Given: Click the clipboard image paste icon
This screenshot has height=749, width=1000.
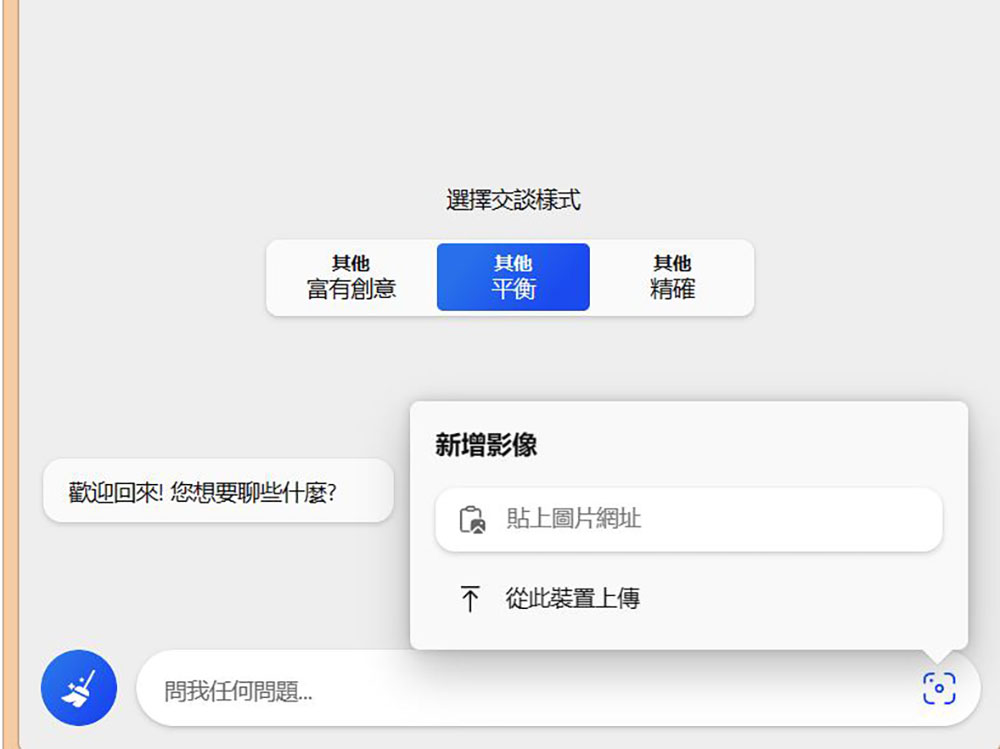Looking at the screenshot, I should (471, 520).
